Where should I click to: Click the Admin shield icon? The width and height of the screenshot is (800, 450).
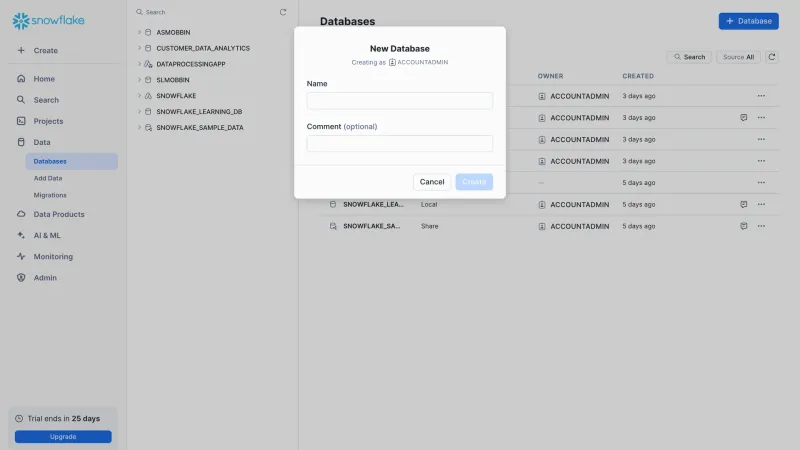(21, 278)
